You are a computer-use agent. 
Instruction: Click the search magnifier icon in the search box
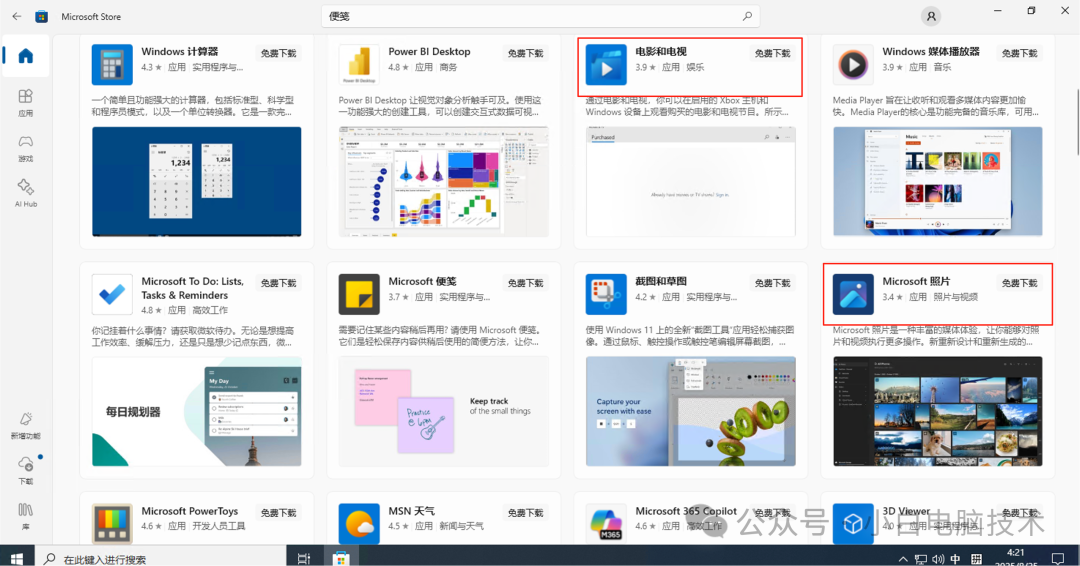[x=747, y=16]
